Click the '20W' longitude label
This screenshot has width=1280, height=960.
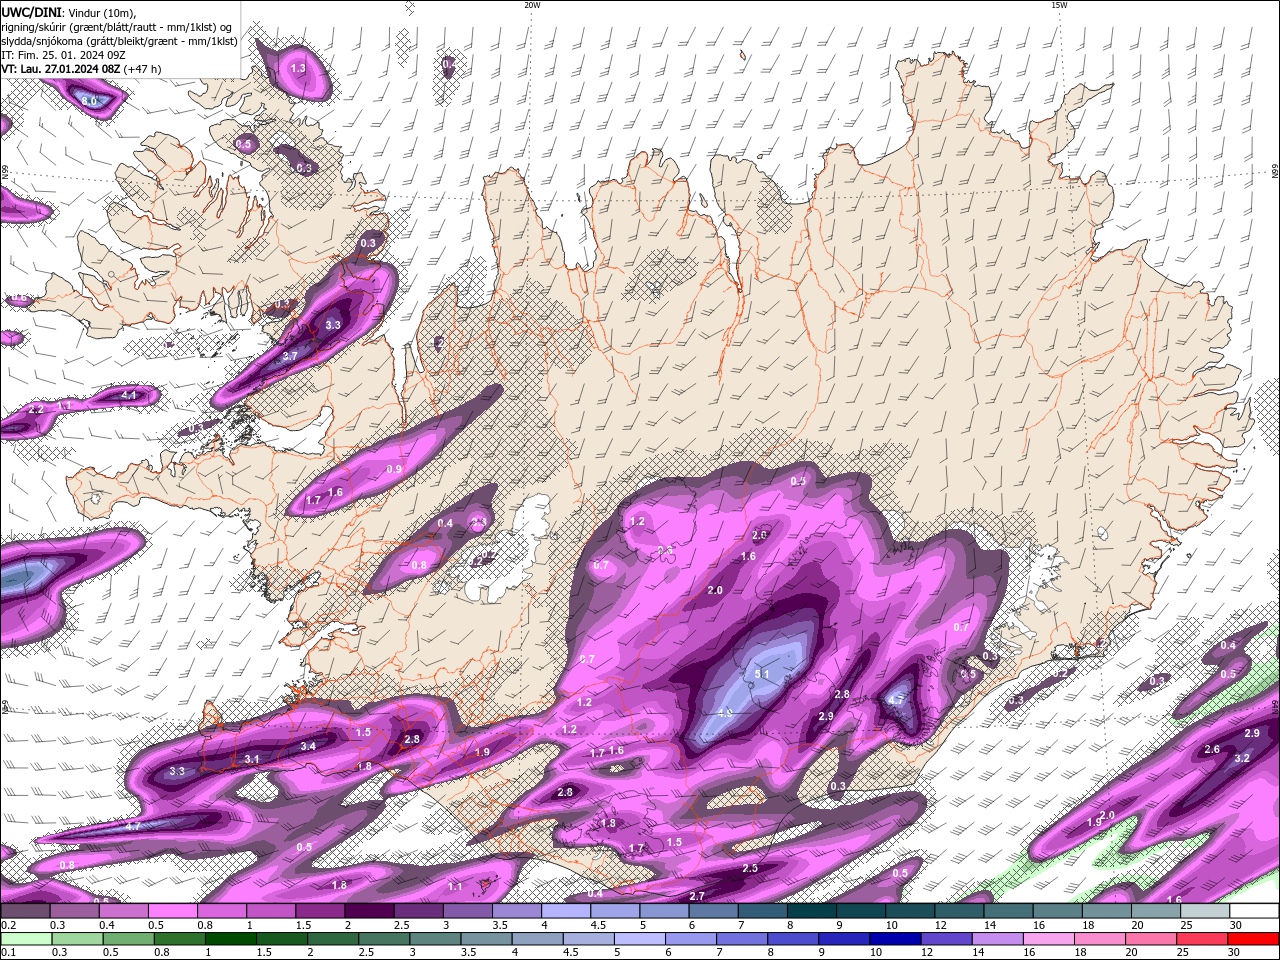click(x=532, y=5)
